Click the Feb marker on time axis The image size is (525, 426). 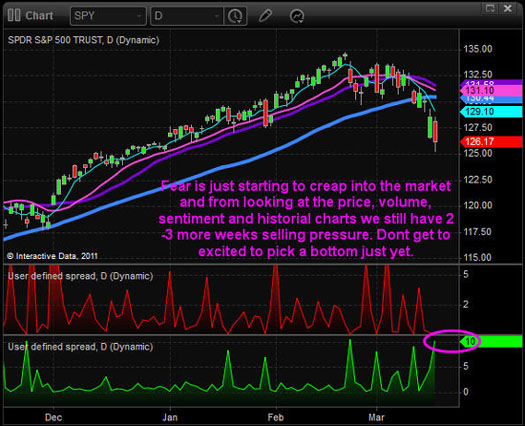[x=276, y=417]
